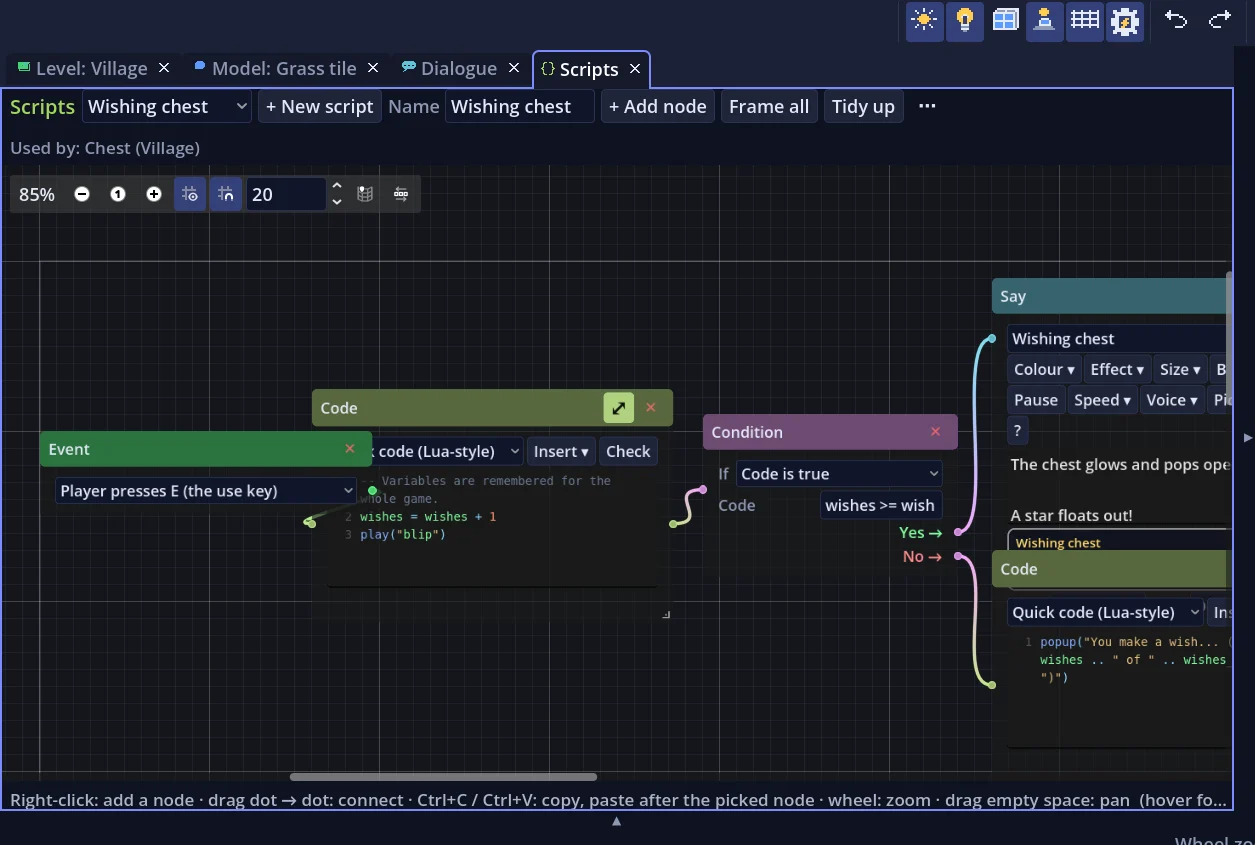Viewport: 1255px width, 845px height.
Task: Switch to the Dialogue tab
Action: pyautogui.click(x=459, y=68)
